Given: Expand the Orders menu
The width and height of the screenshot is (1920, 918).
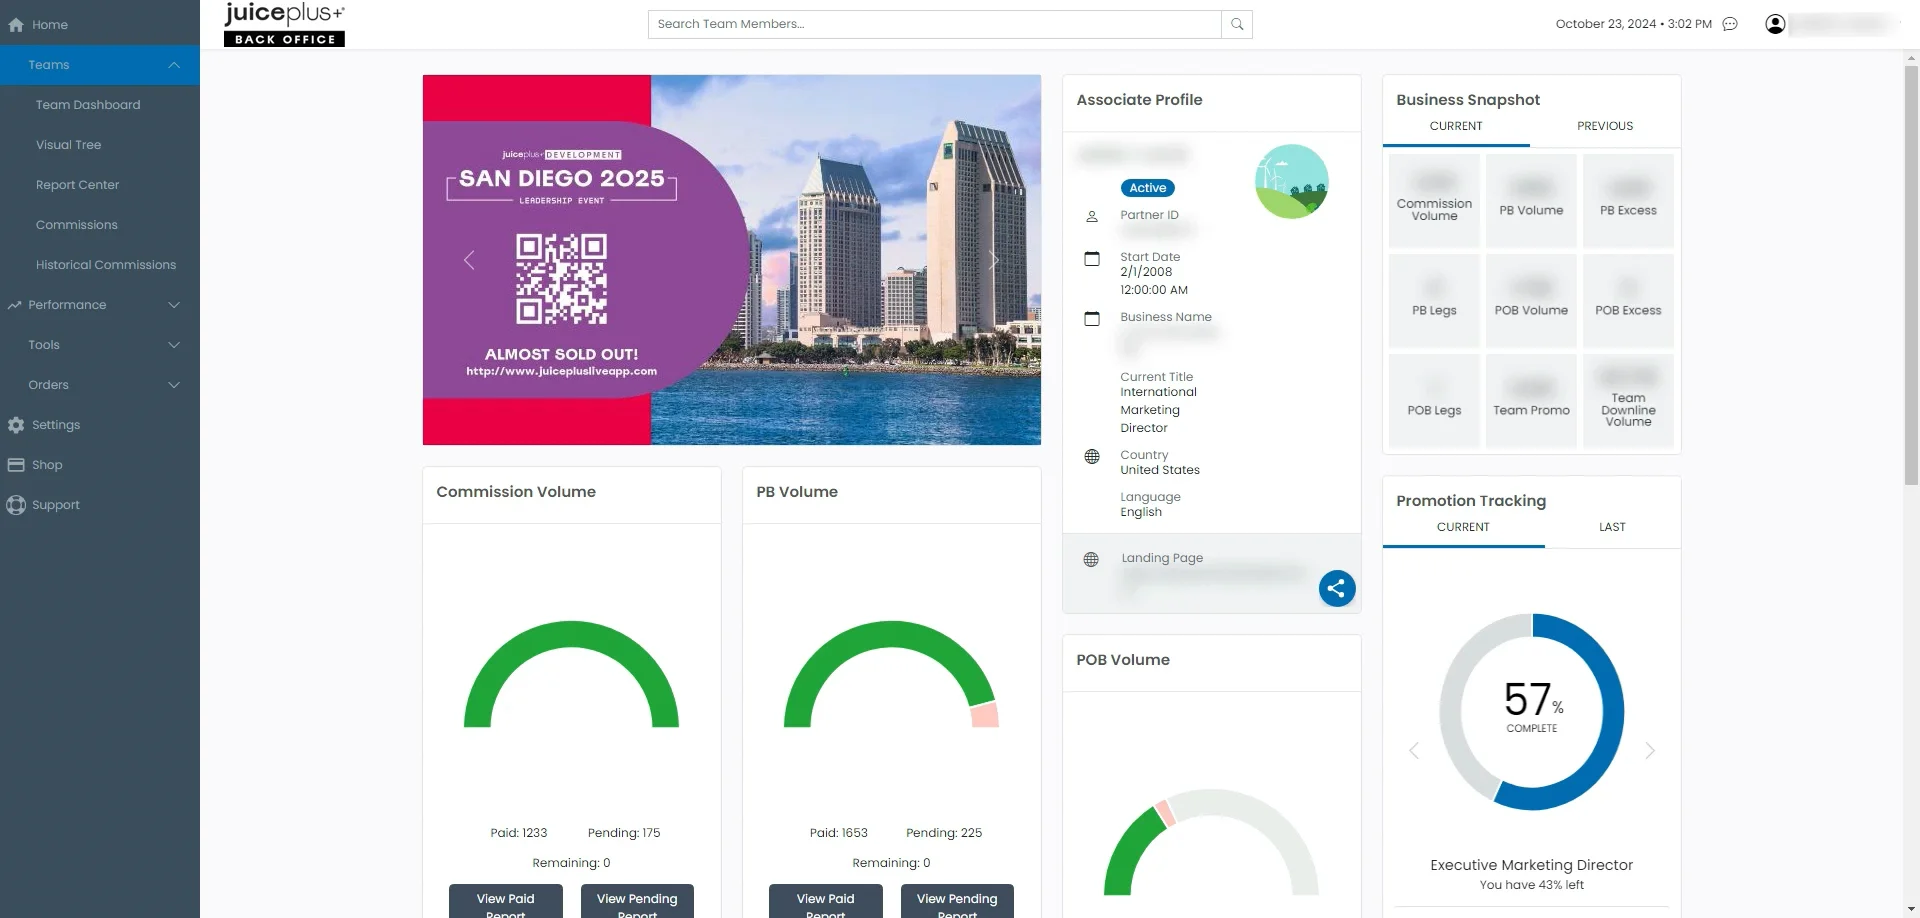Looking at the screenshot, I should pos(173,384).
